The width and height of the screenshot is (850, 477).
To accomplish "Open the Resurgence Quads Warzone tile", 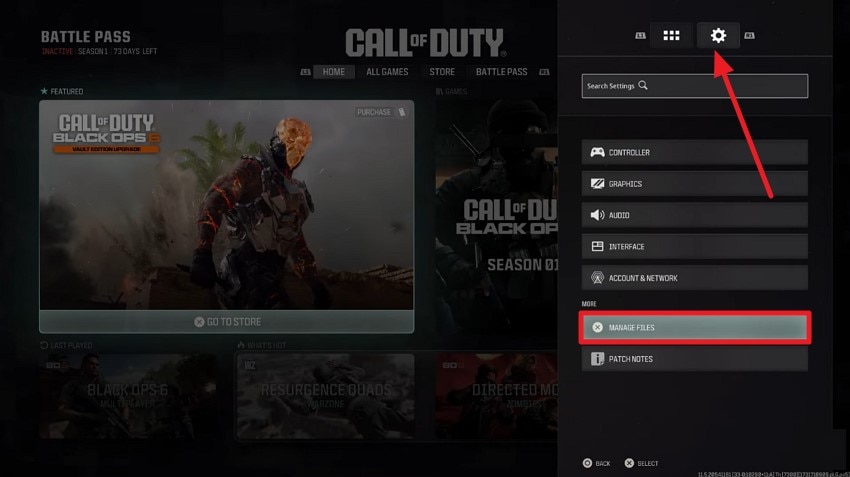I will (325, 396).
